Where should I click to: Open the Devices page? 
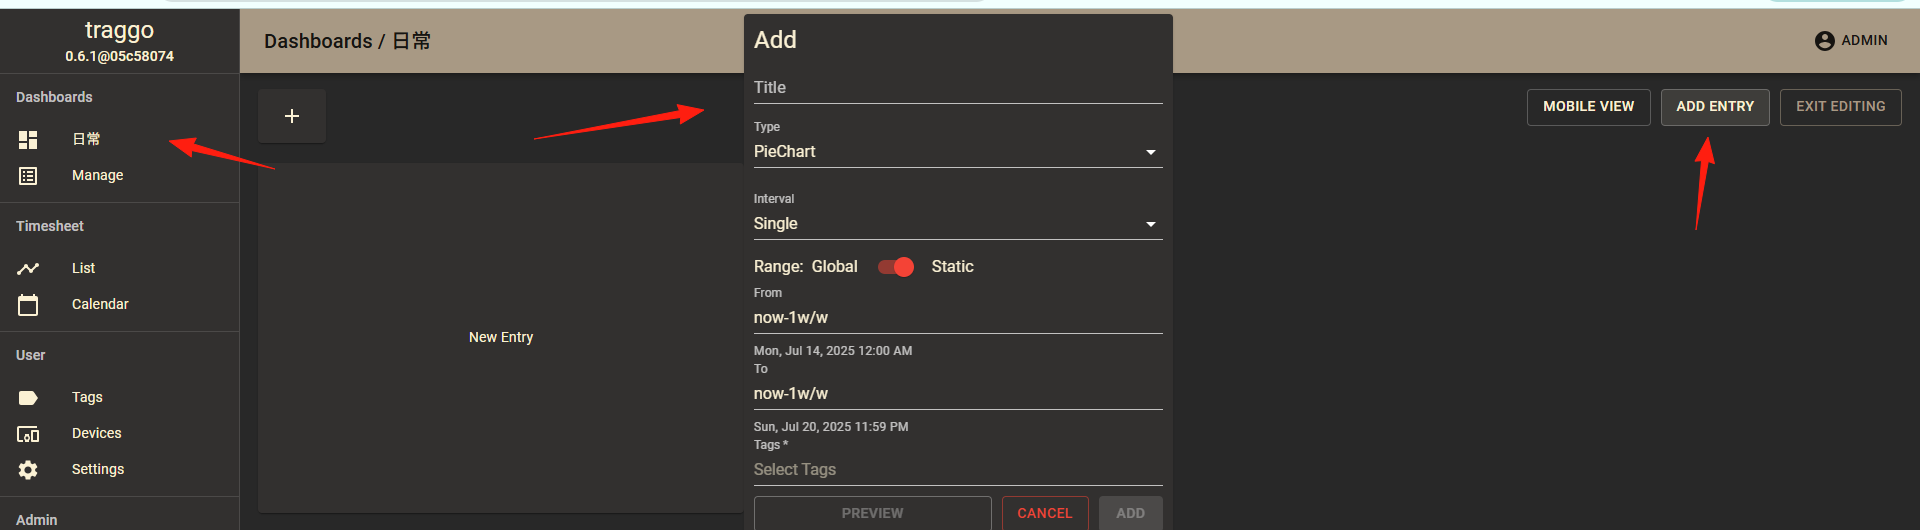tap(119, 433)
